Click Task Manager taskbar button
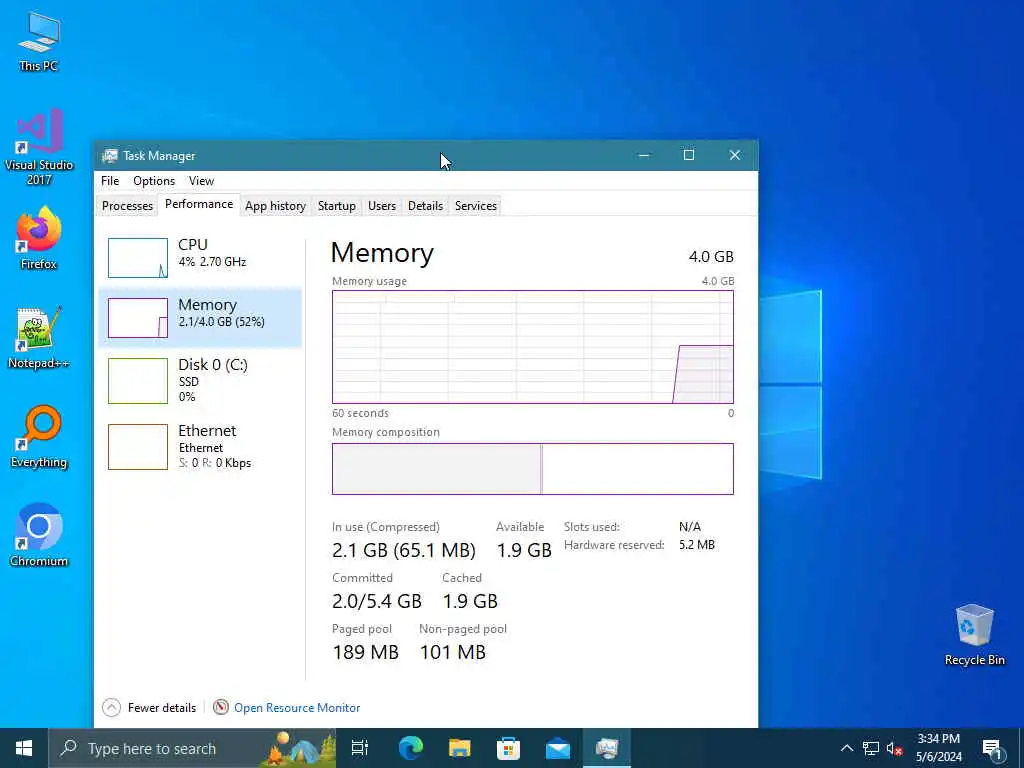The height and width of the screenshot is (768, 1024). pyautogui.click(x=607, y=748)
